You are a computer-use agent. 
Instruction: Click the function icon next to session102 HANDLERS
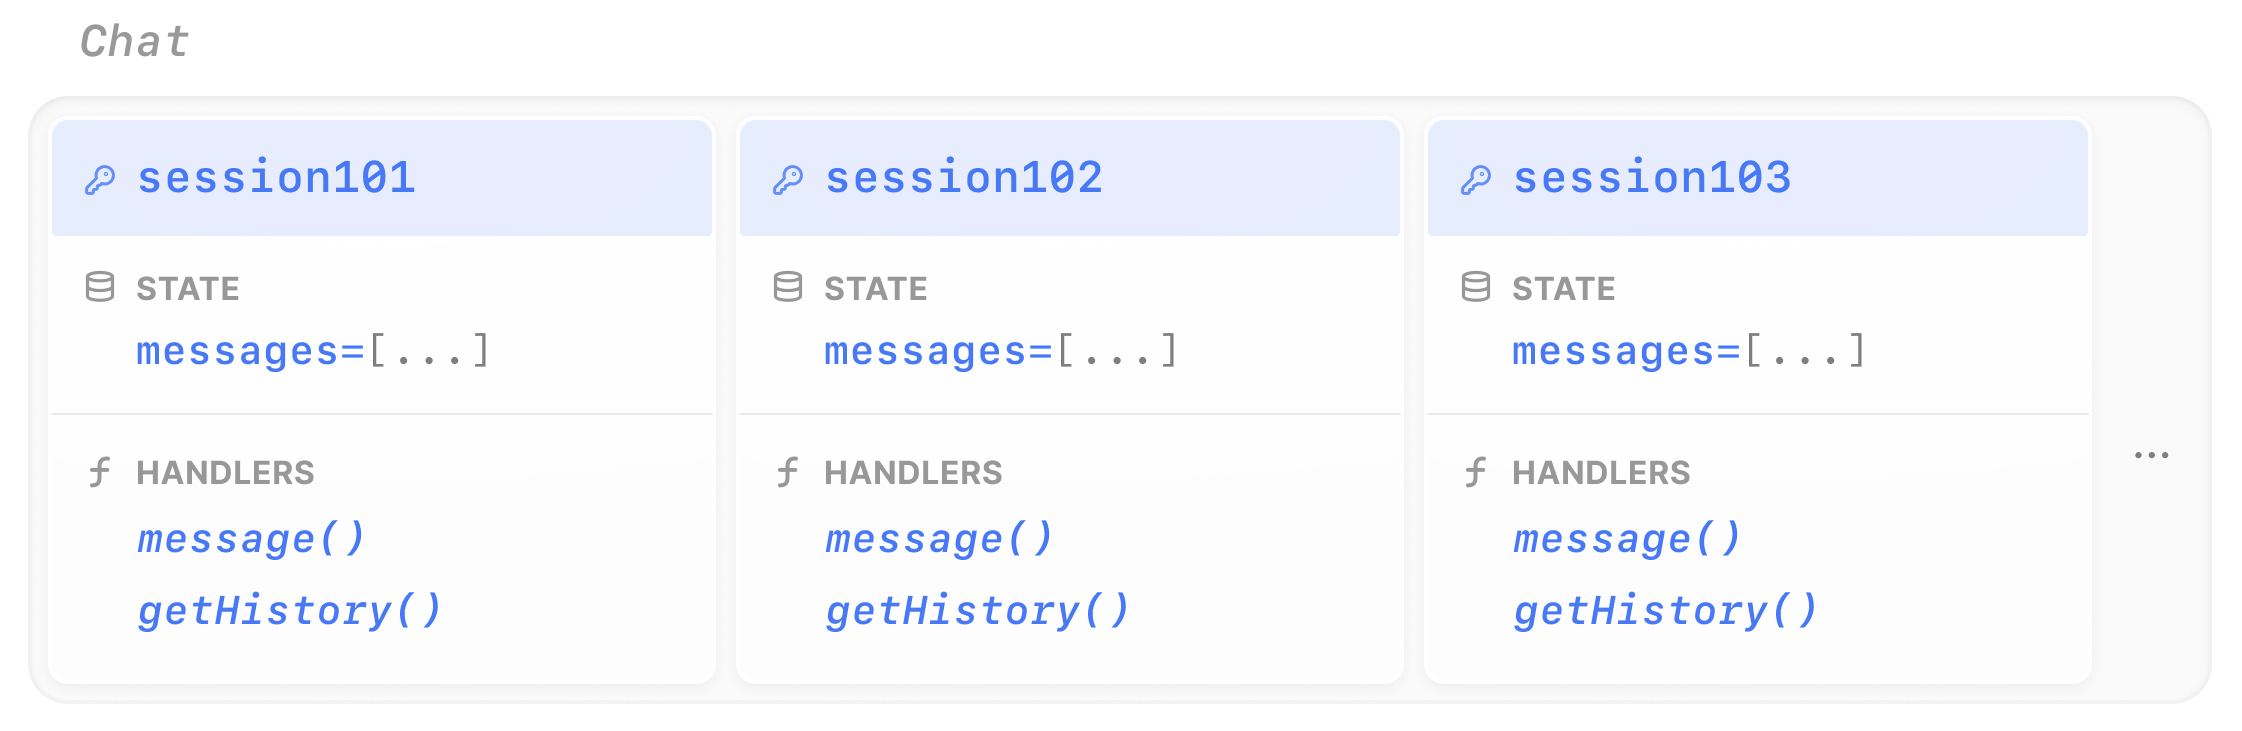787,472
